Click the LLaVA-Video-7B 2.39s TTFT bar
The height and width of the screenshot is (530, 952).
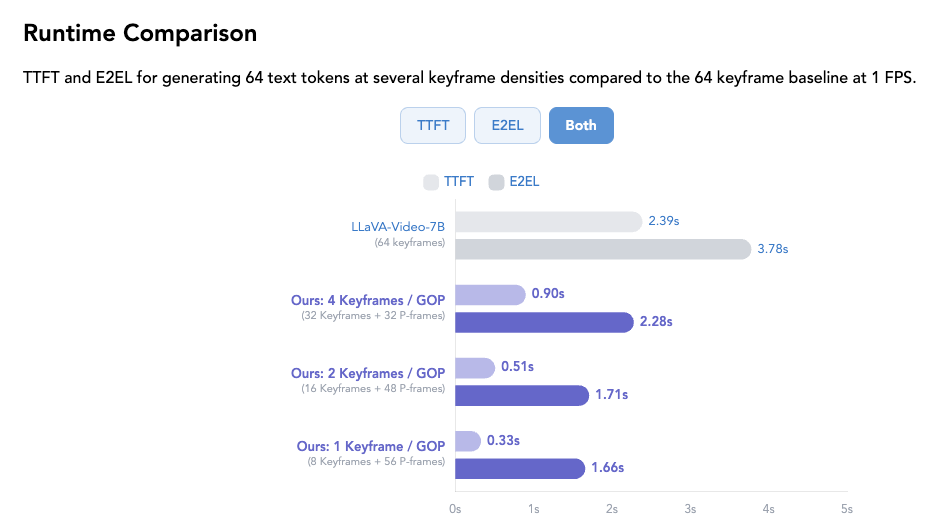548,222
